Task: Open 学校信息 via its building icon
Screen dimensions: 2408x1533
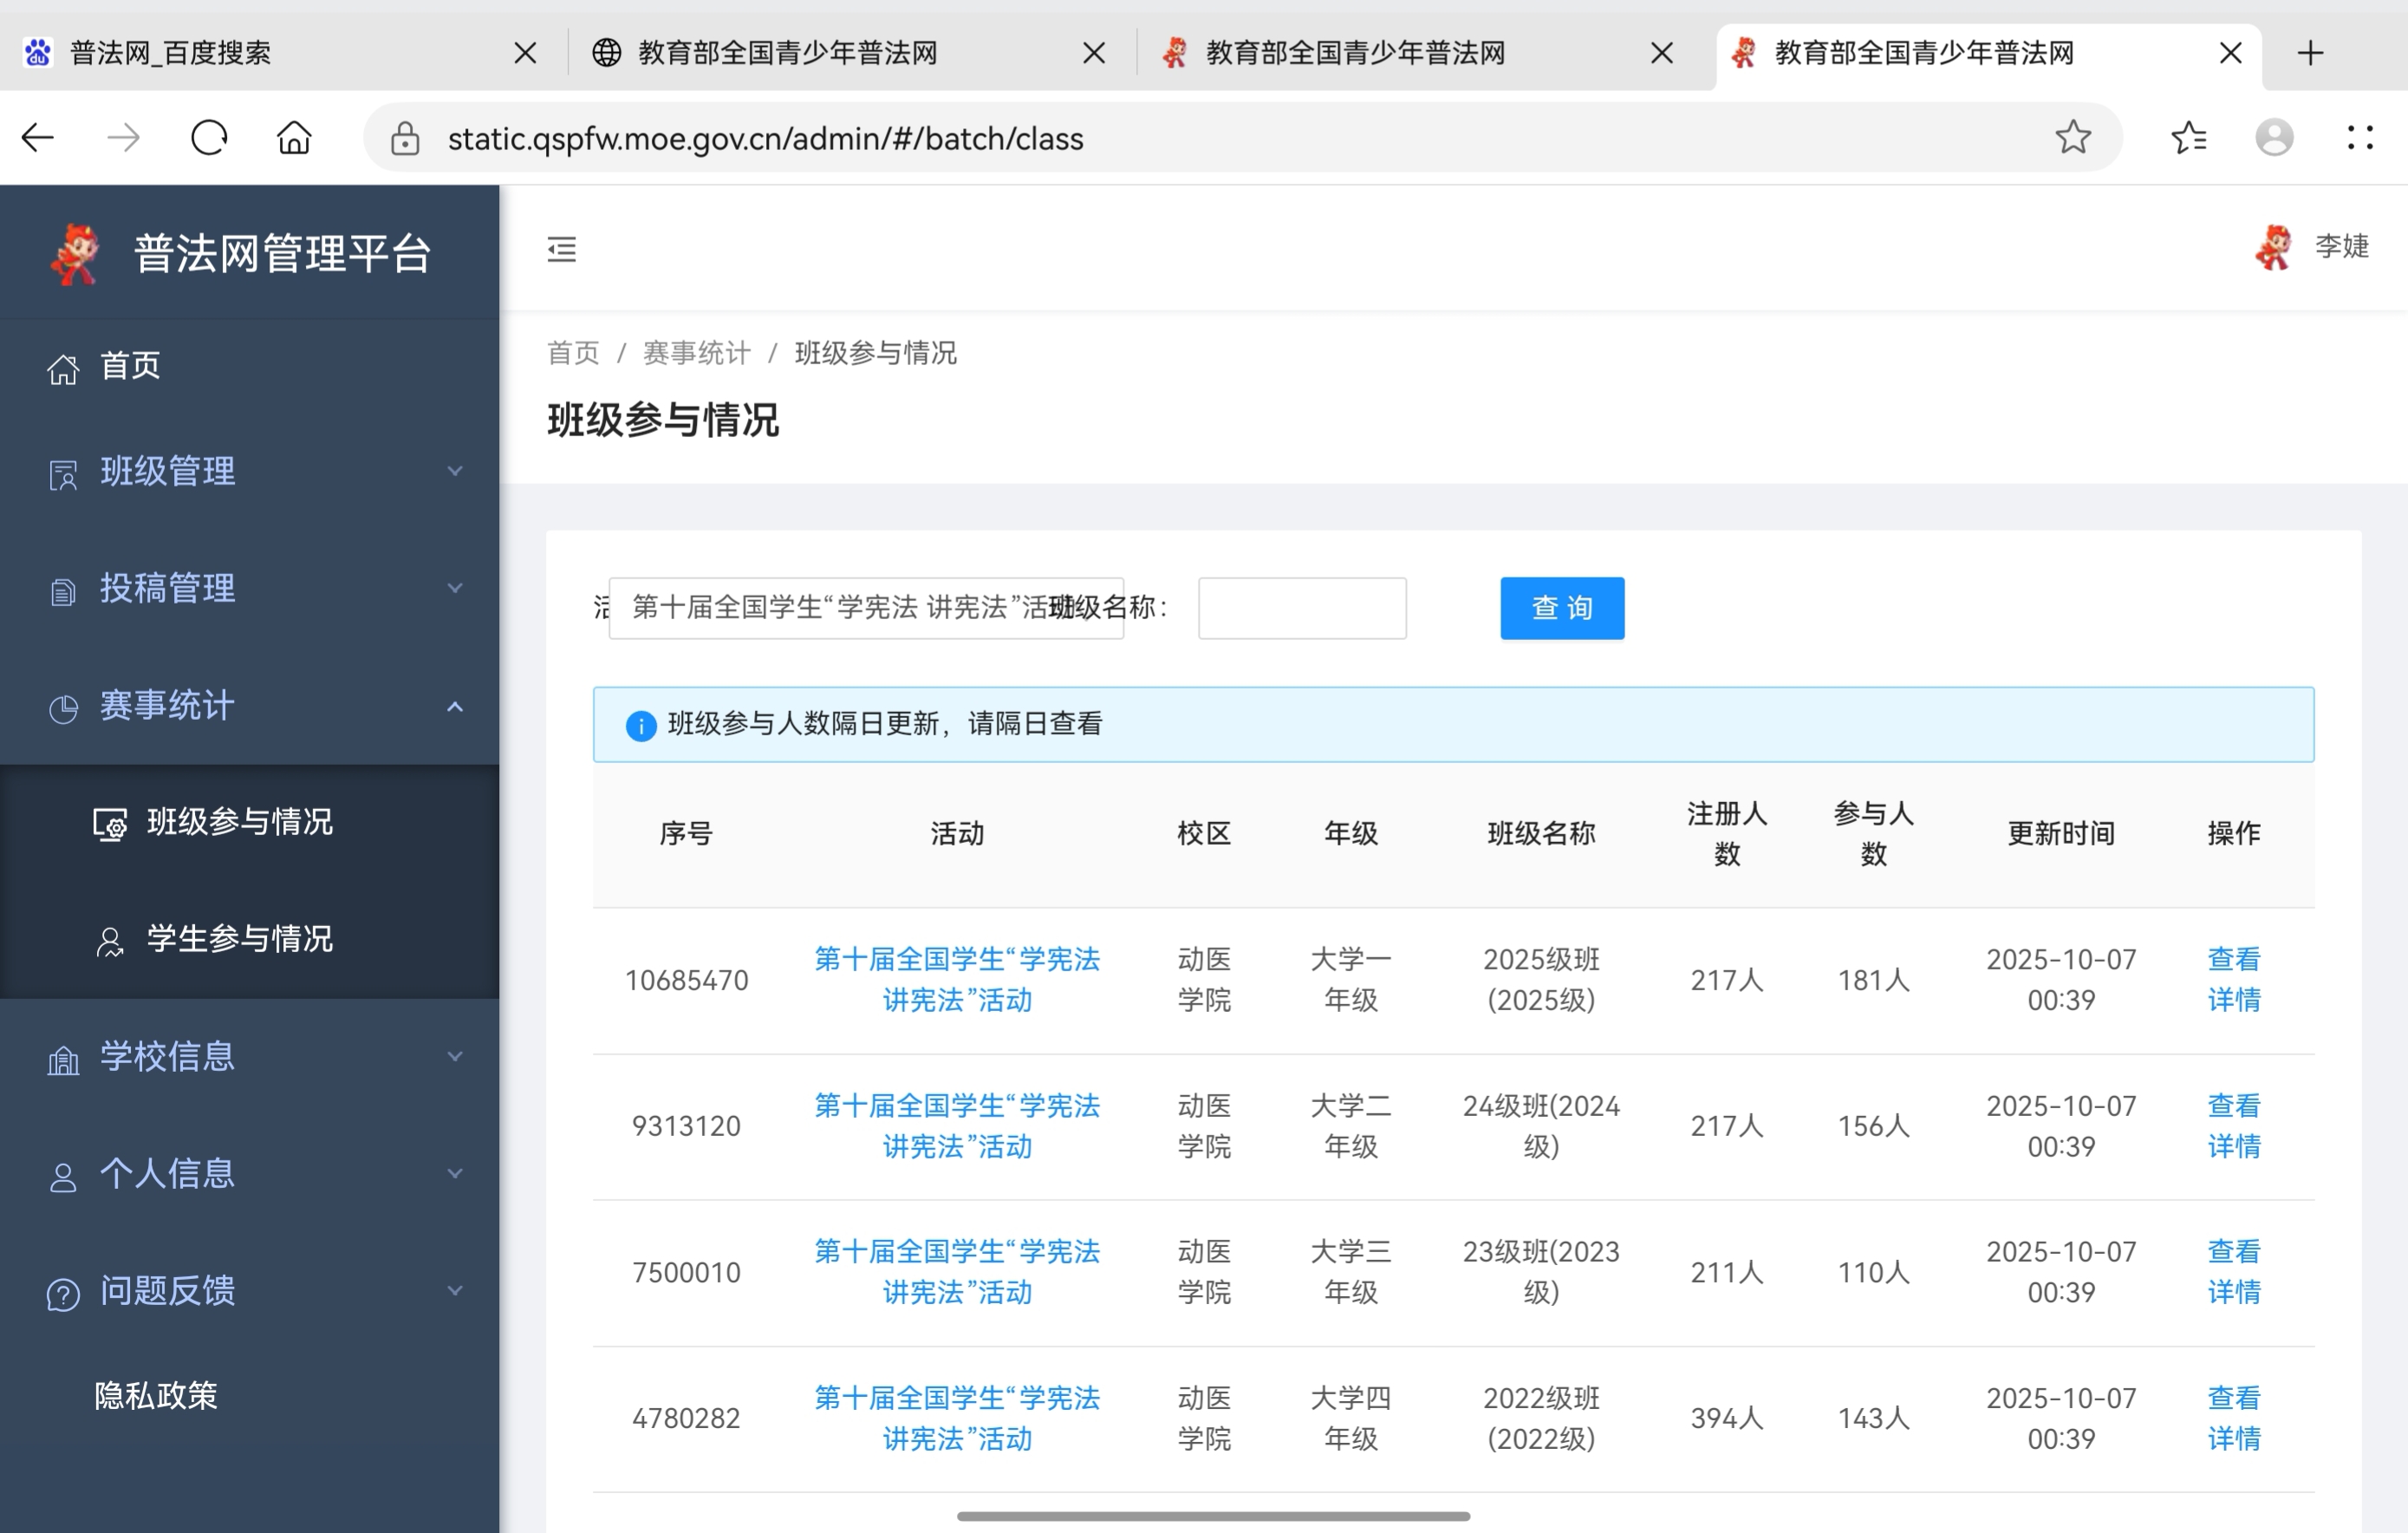Action: 62,1058
